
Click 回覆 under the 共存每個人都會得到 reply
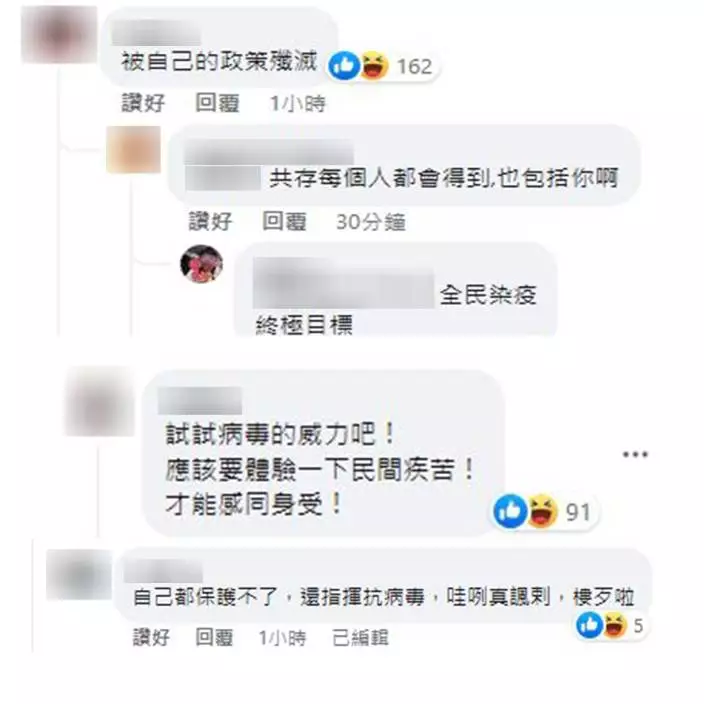(285, 221)
